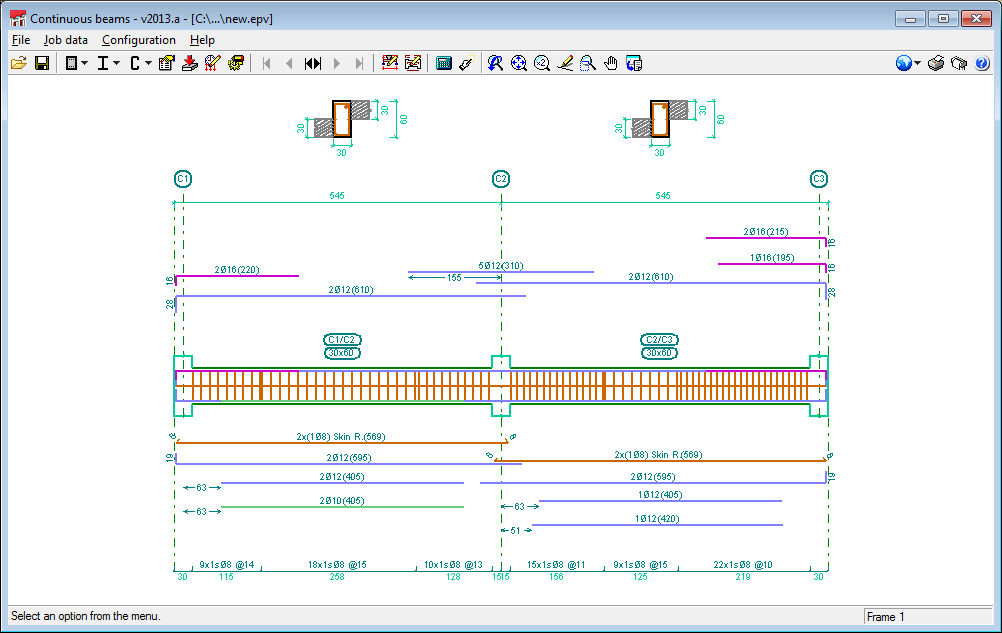Activate the zoom x2 magnifier tool
Screen dimensions: 1002x633
[541, 62]
